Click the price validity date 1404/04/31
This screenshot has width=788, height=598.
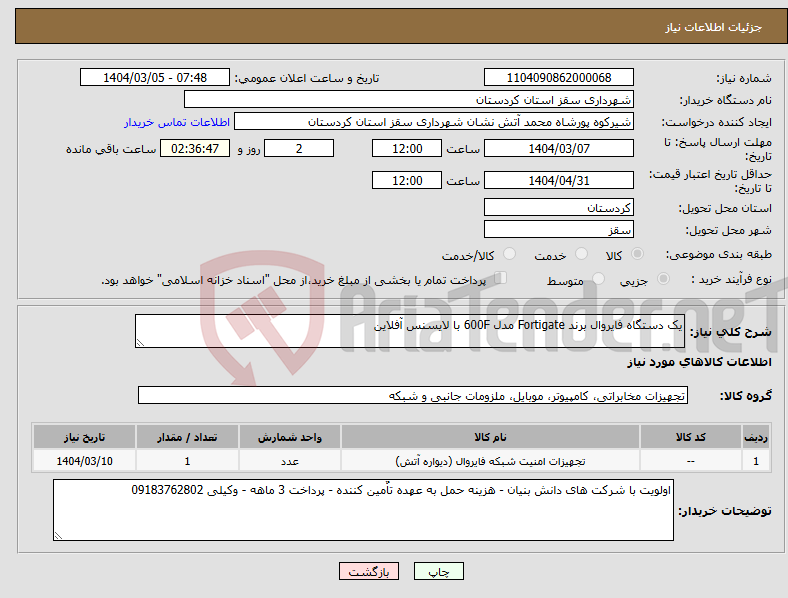coord(559,180)
